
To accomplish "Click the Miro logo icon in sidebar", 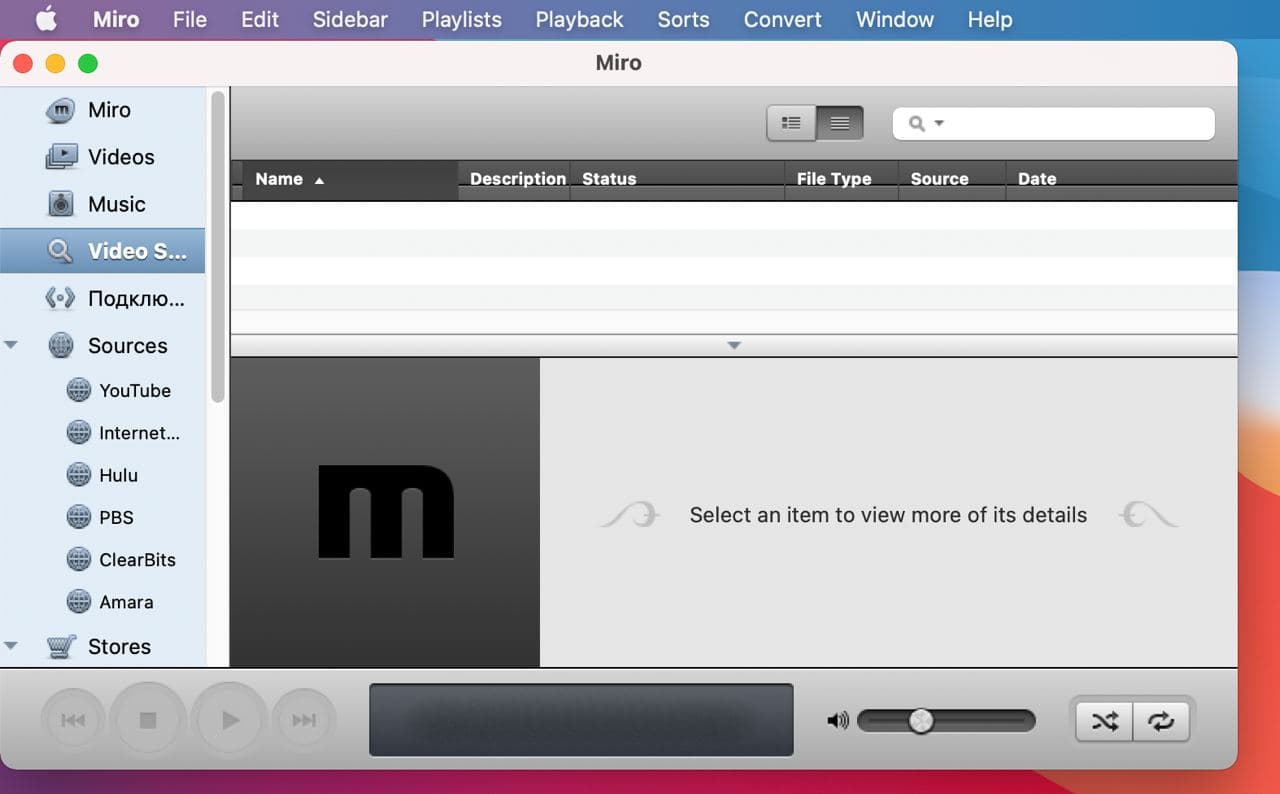I will pos(60,110).
